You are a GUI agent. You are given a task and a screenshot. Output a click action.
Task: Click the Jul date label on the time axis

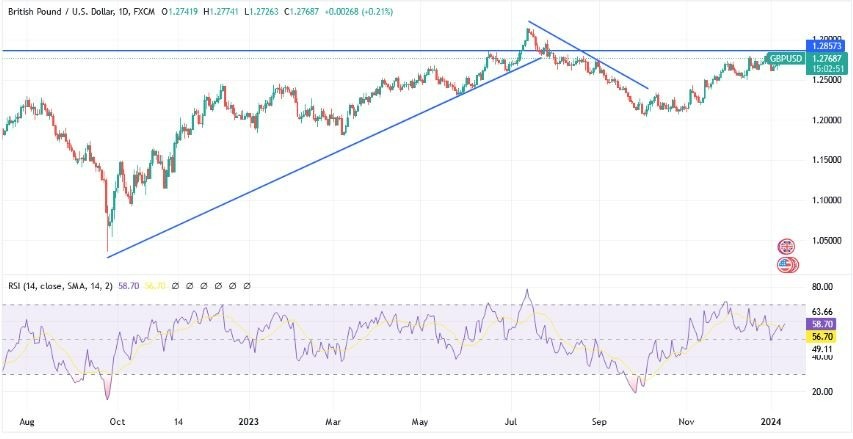point(510,422)
